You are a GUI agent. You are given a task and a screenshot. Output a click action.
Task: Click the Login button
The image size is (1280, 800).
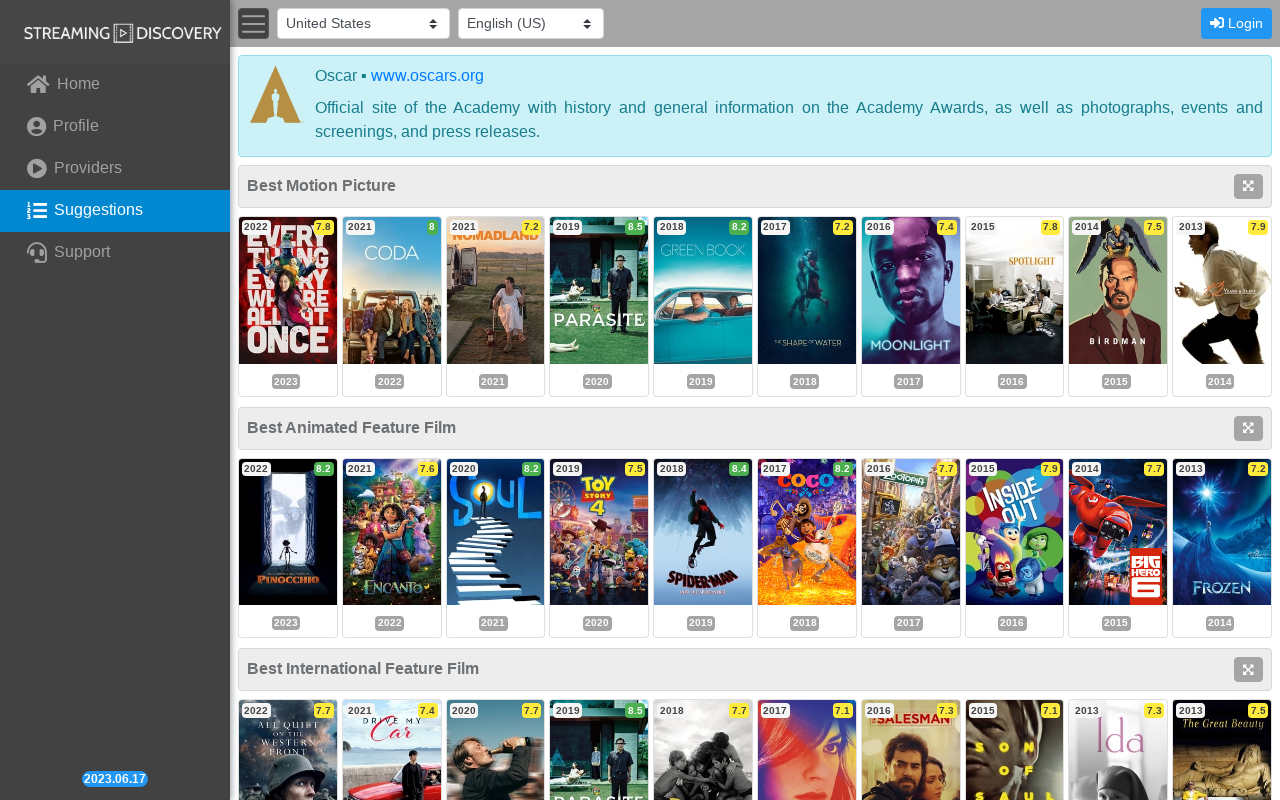click(1236, 23)
